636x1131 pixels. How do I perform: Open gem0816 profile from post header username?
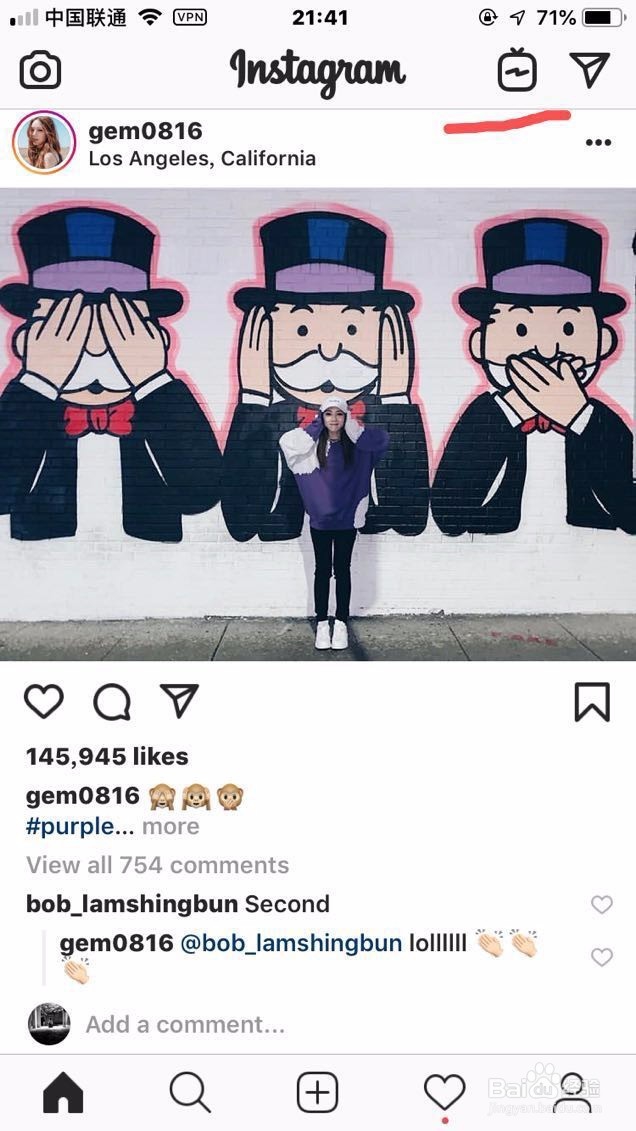pos(145,131)
